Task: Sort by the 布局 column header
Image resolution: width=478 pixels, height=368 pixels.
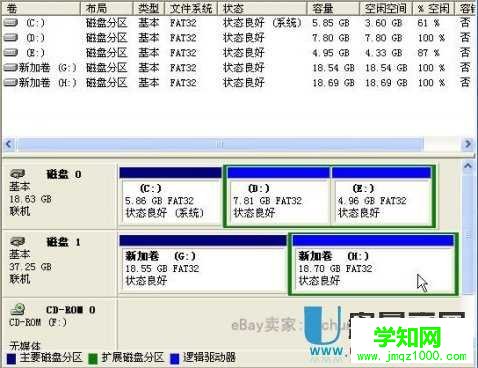Action: click(107, 8)
